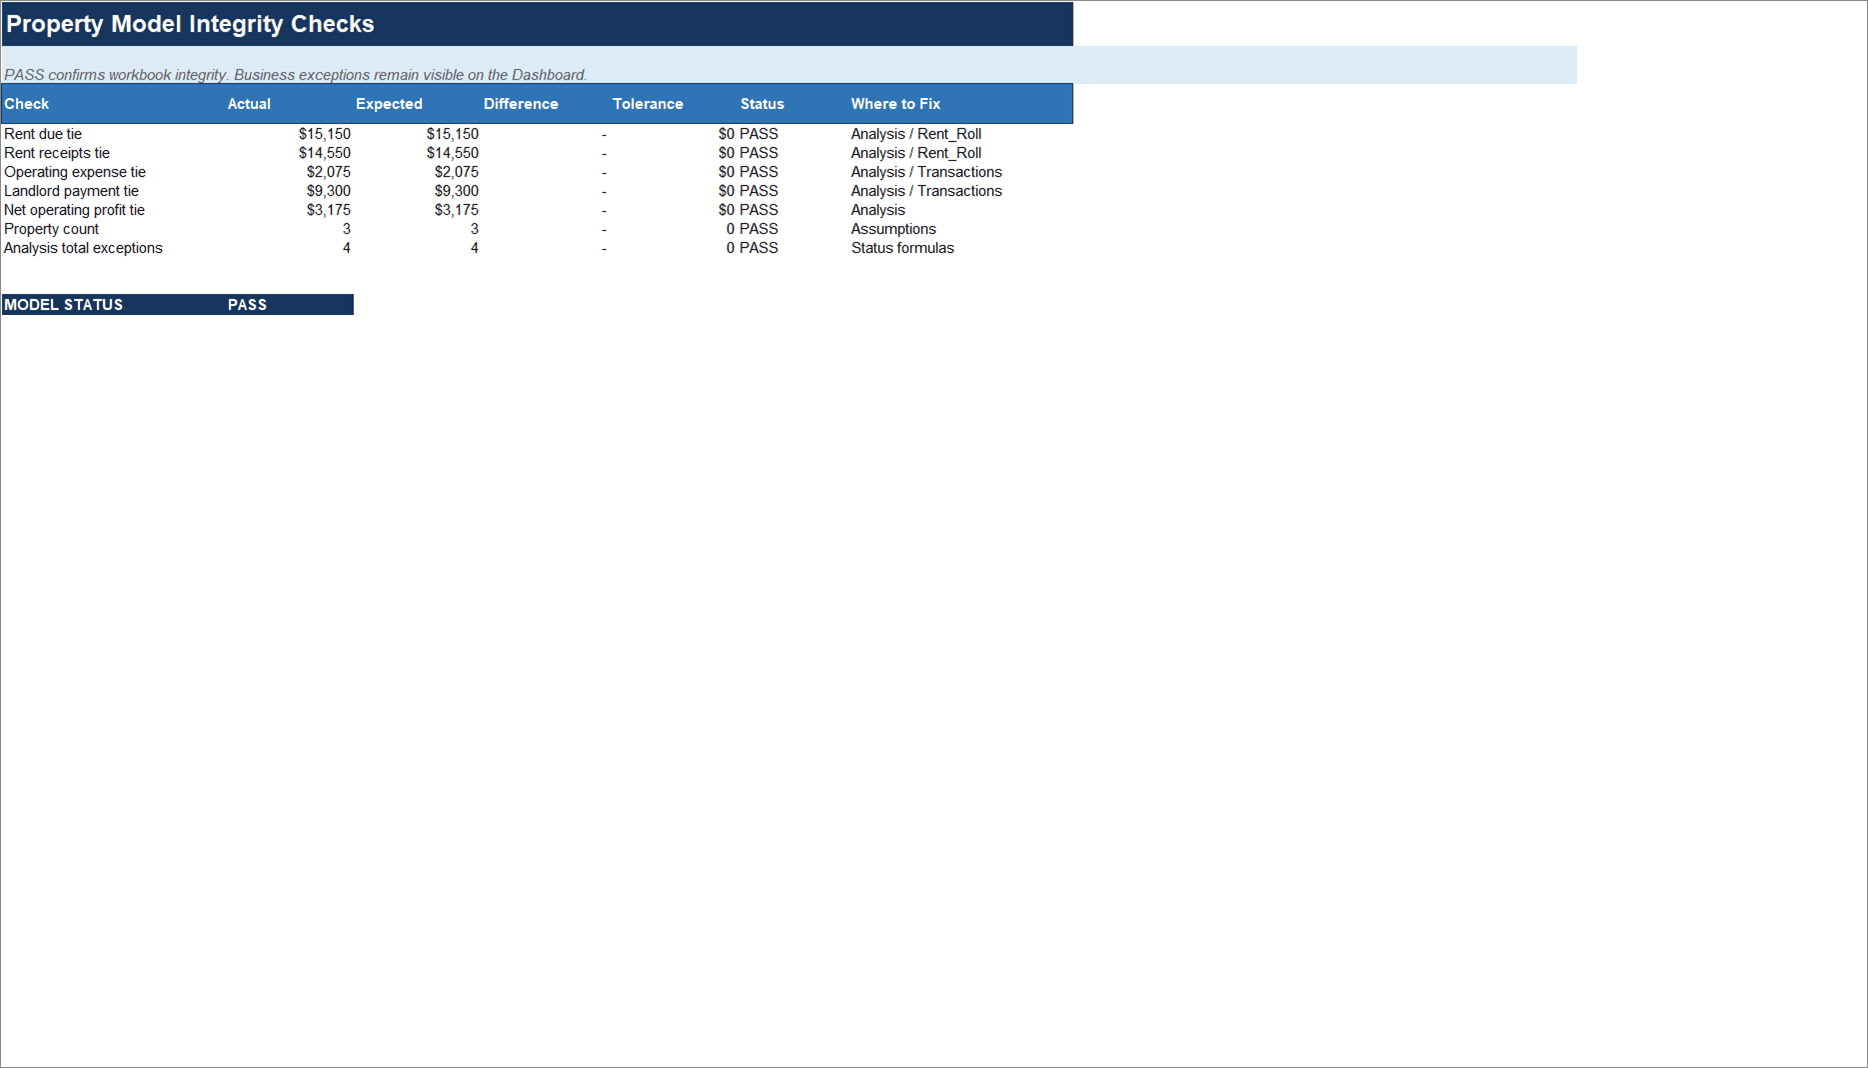The height and width of the screenshot is (1068, 1868).
Task: Click the Tolerance column header
Action: (x=648, y=104)
